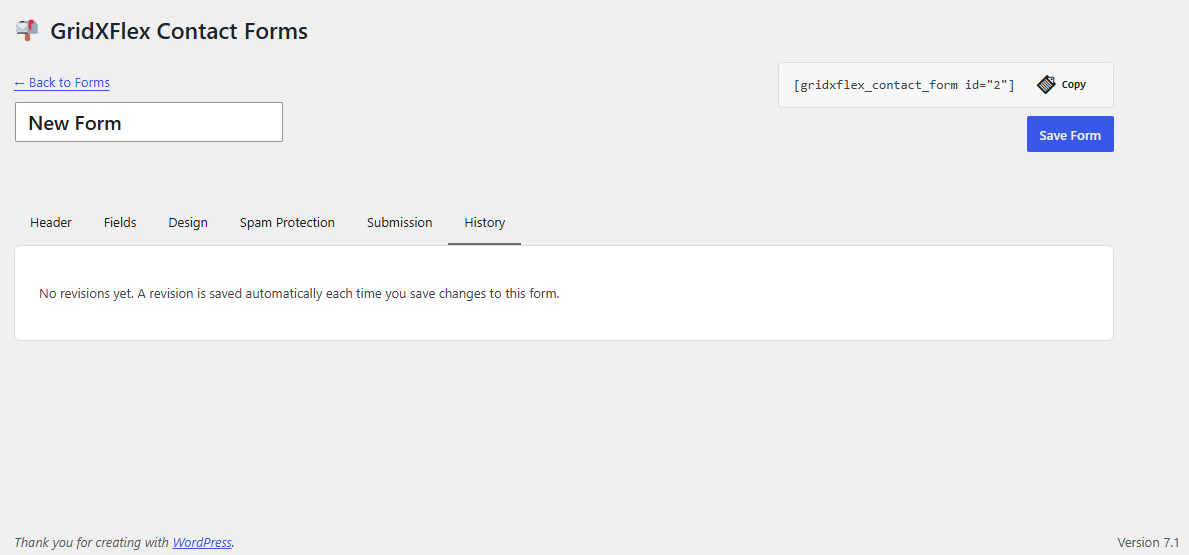Screen dimensions: 1189x555
Task: Go back via the Back to Forms link
Action: click(x=62, y=83)
